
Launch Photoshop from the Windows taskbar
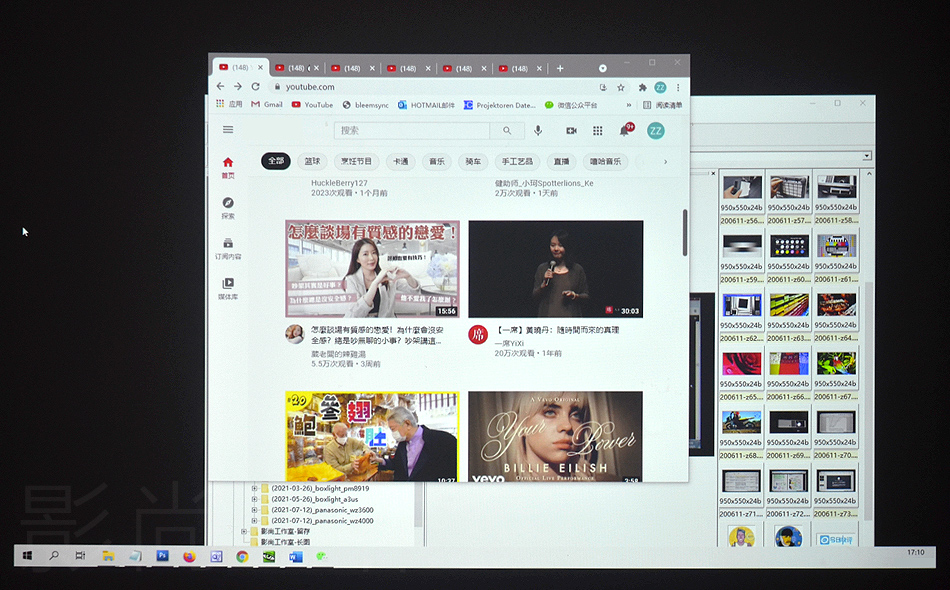pyautogui.click(x=162, y=556)
